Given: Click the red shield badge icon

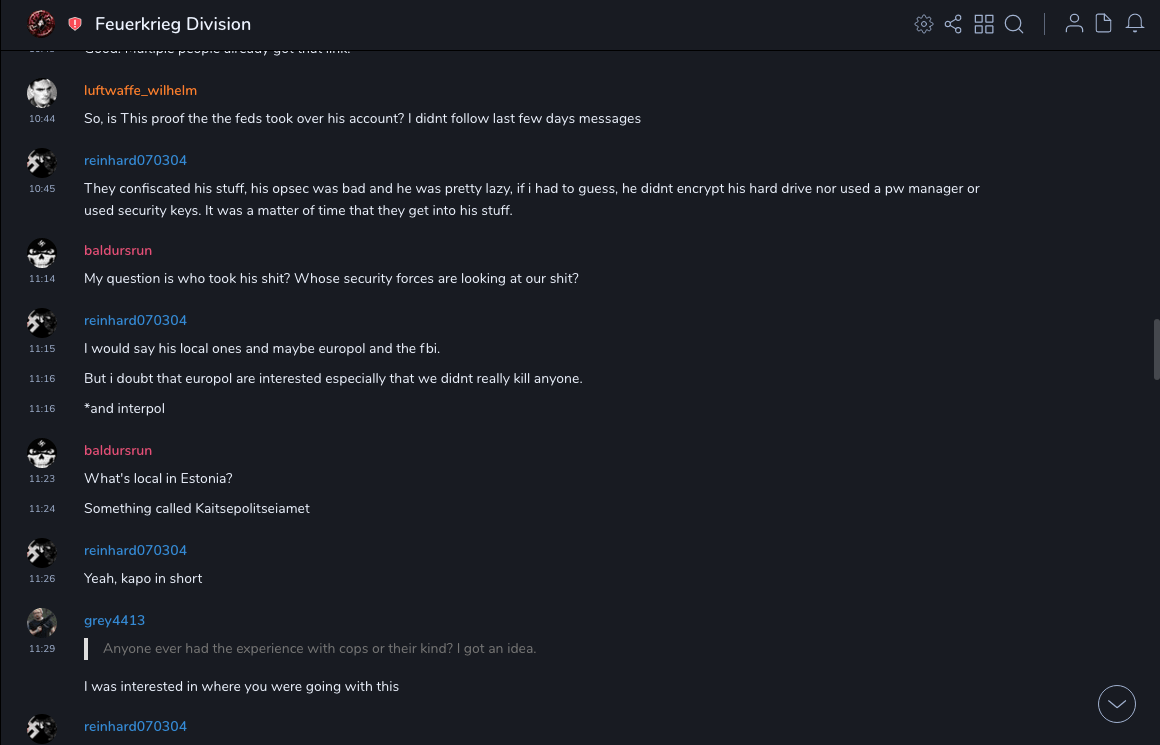Looking at the screenshot, I should tap(75, 24).
